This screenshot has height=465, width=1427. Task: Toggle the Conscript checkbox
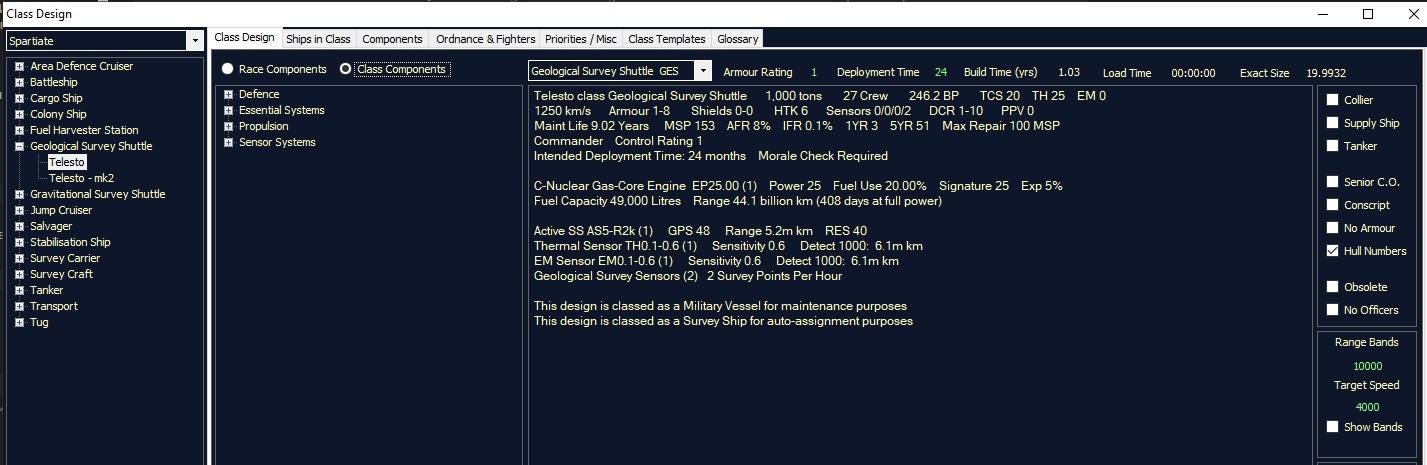point(1332,205)
